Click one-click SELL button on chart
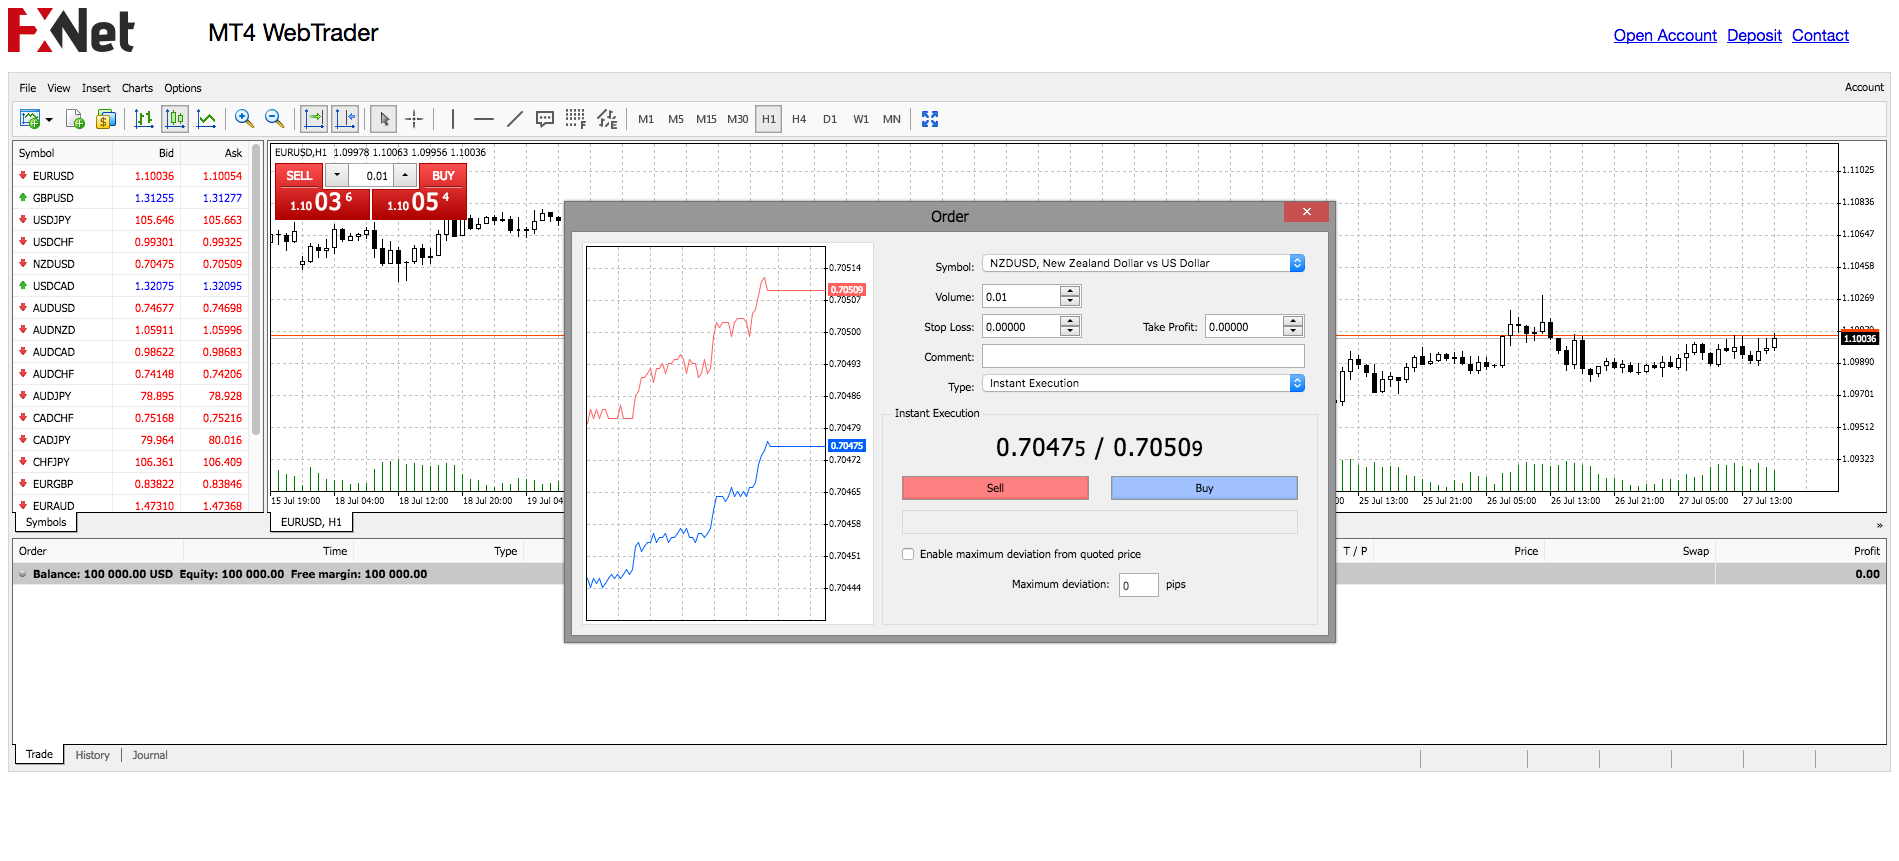Viewport: 1899px width, 861px height. click(x=299, y=176)
